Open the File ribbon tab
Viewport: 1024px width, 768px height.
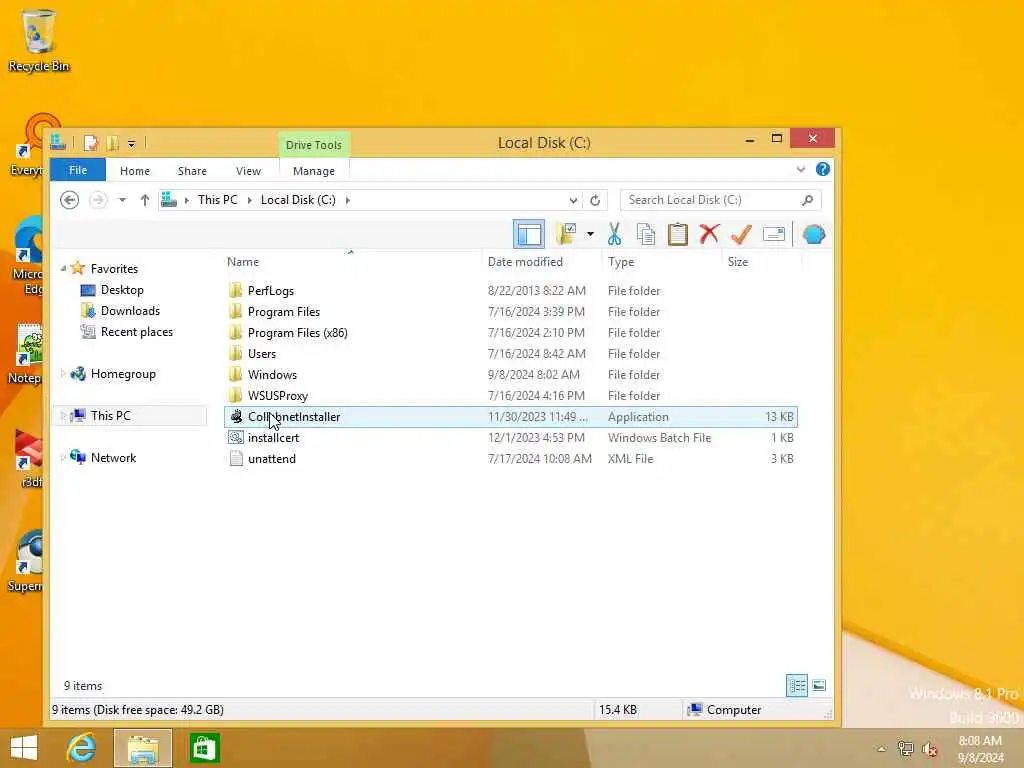pyautogui.click(x=78, y=170)
